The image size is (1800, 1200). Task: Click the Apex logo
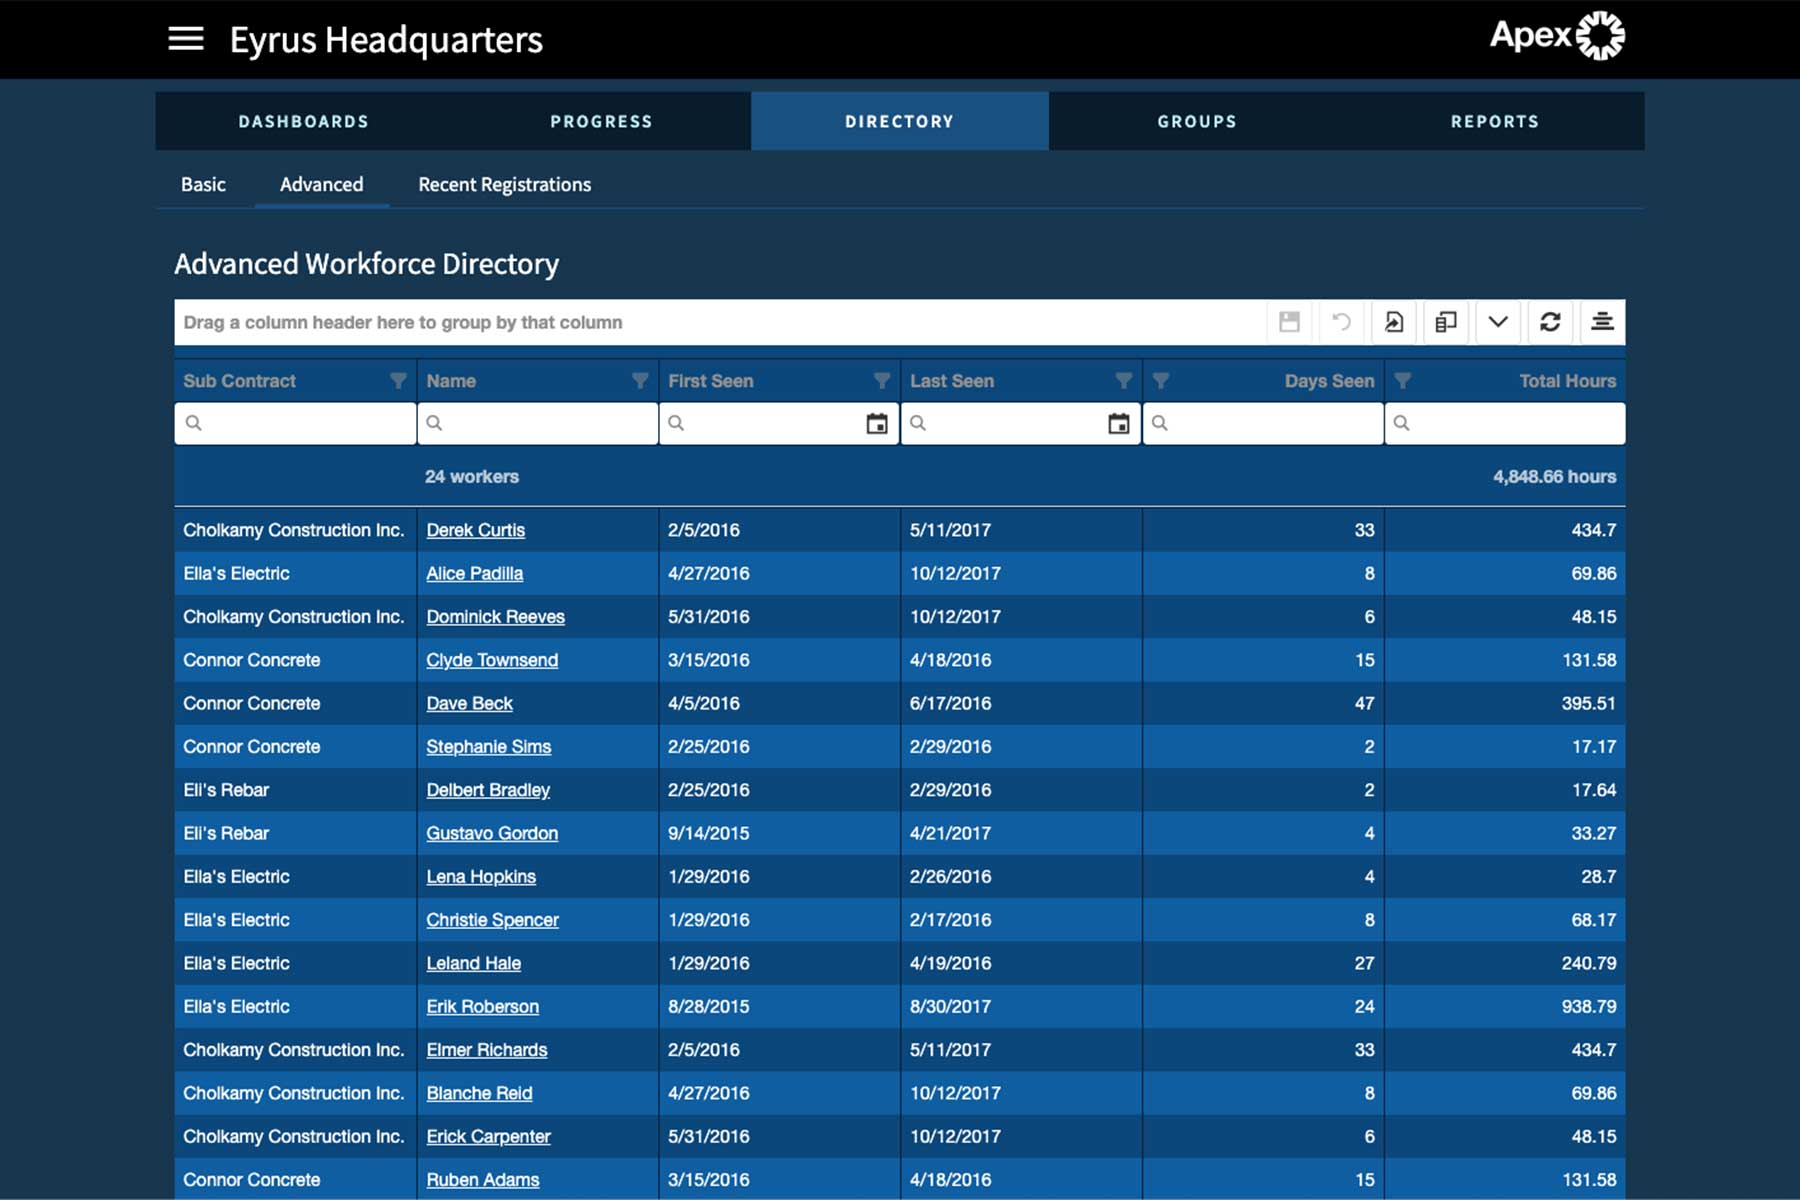[x=1558, y=36]
